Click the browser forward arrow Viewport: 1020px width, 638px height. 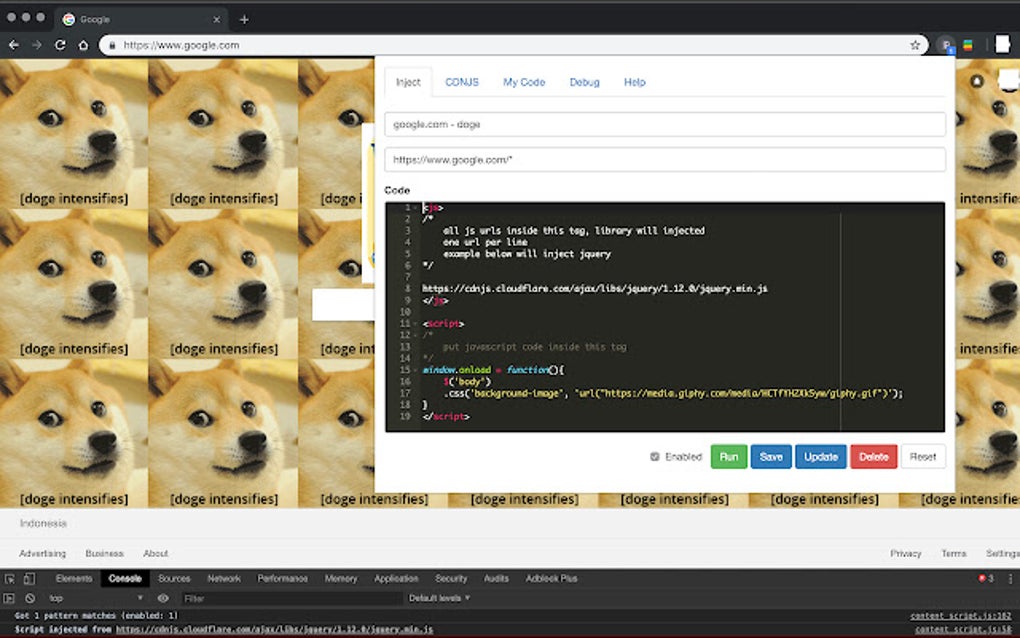coord(37,45)
